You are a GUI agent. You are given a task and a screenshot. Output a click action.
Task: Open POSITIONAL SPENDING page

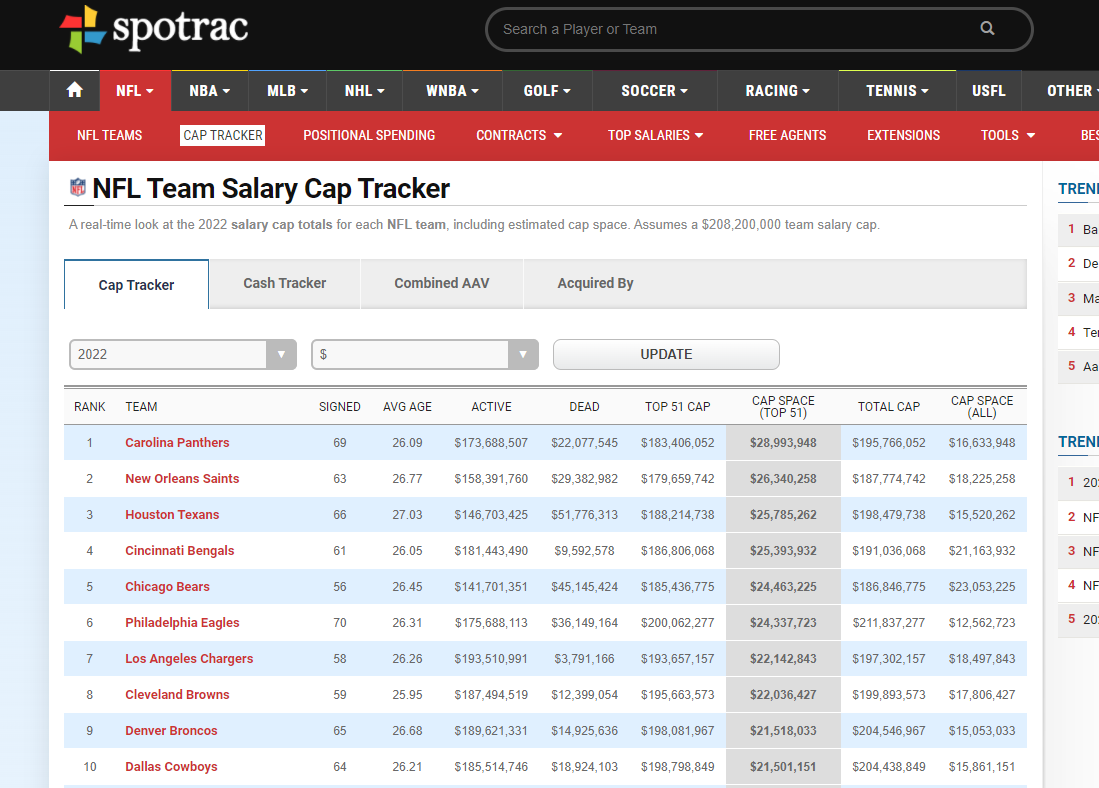(369, 135)
